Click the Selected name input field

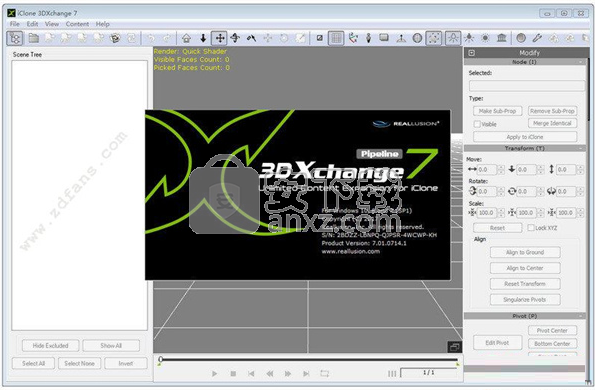pos(527,85)
